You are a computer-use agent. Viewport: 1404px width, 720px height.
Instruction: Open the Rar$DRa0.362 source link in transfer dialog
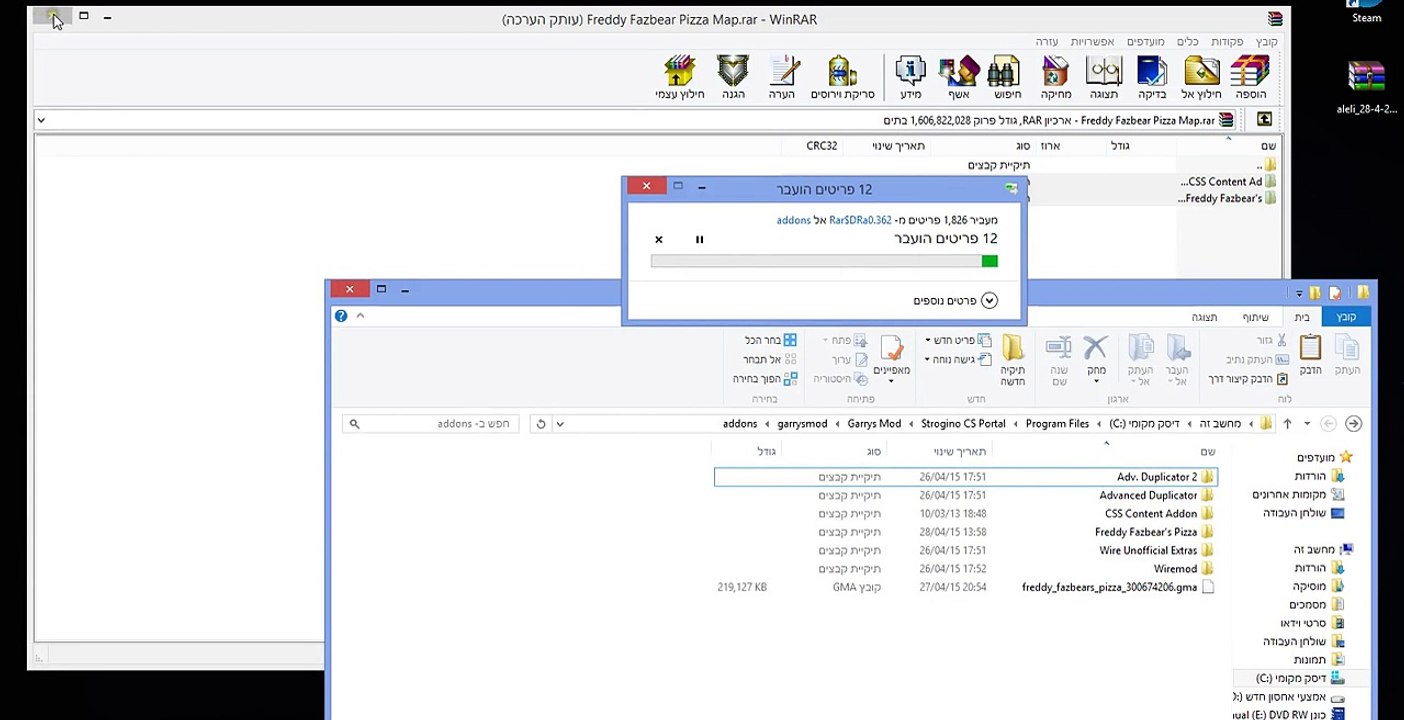tap(860, 220)
